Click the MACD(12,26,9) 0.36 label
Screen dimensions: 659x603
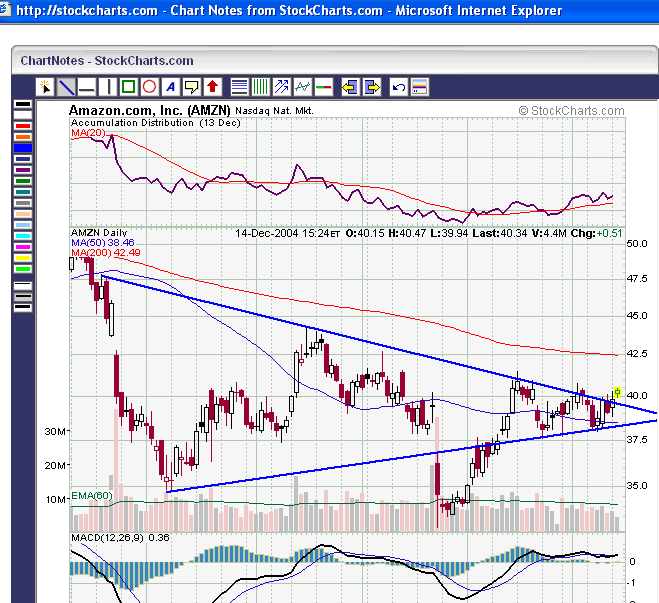pyautogui.click(x=120, y=538)
